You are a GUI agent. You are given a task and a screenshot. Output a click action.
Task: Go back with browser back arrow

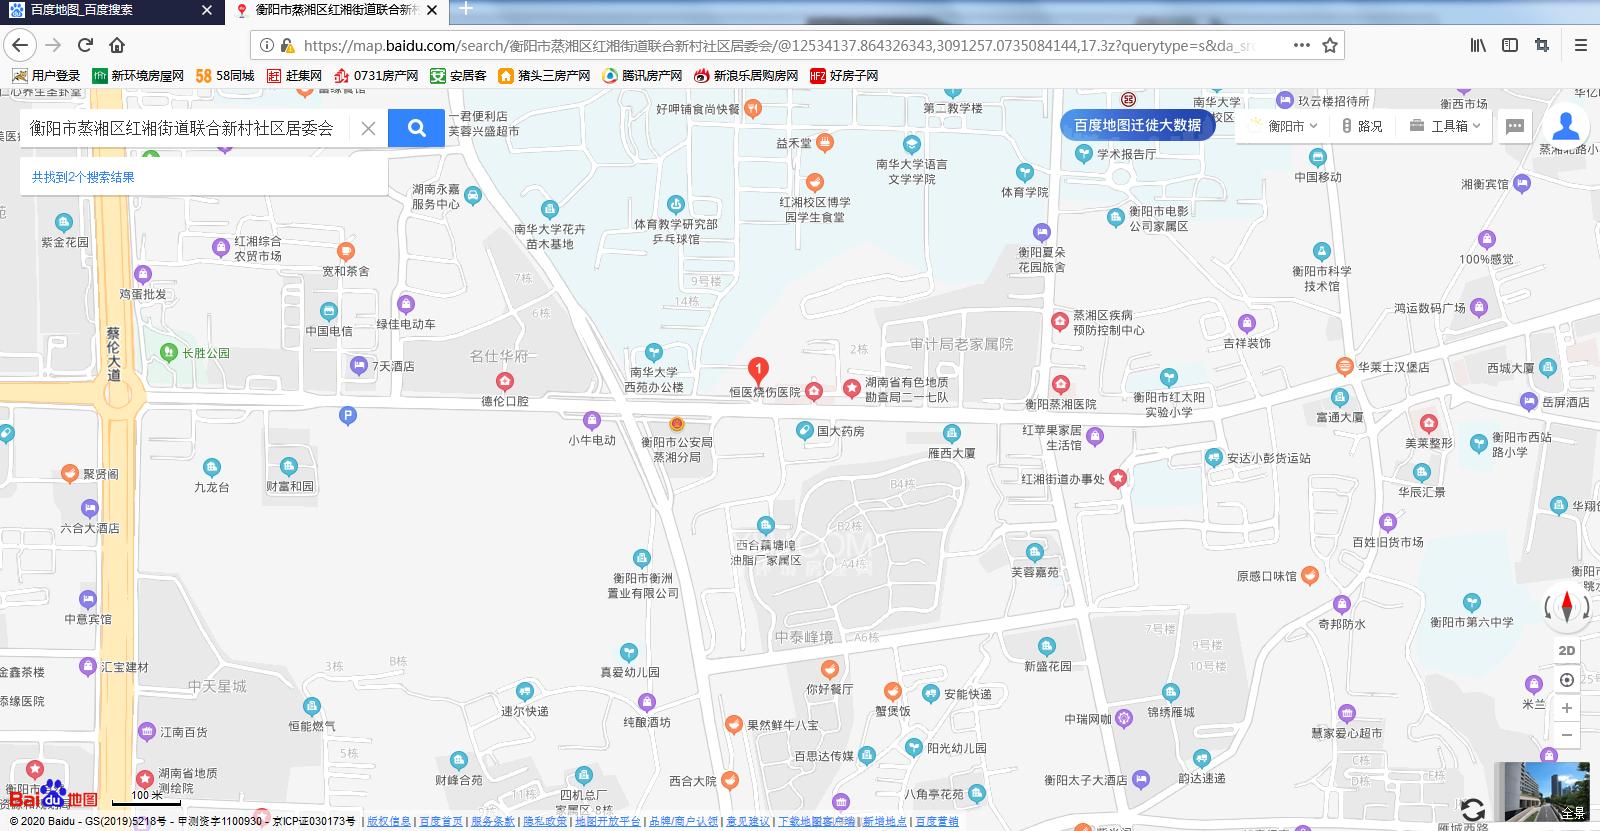(21, 45)
